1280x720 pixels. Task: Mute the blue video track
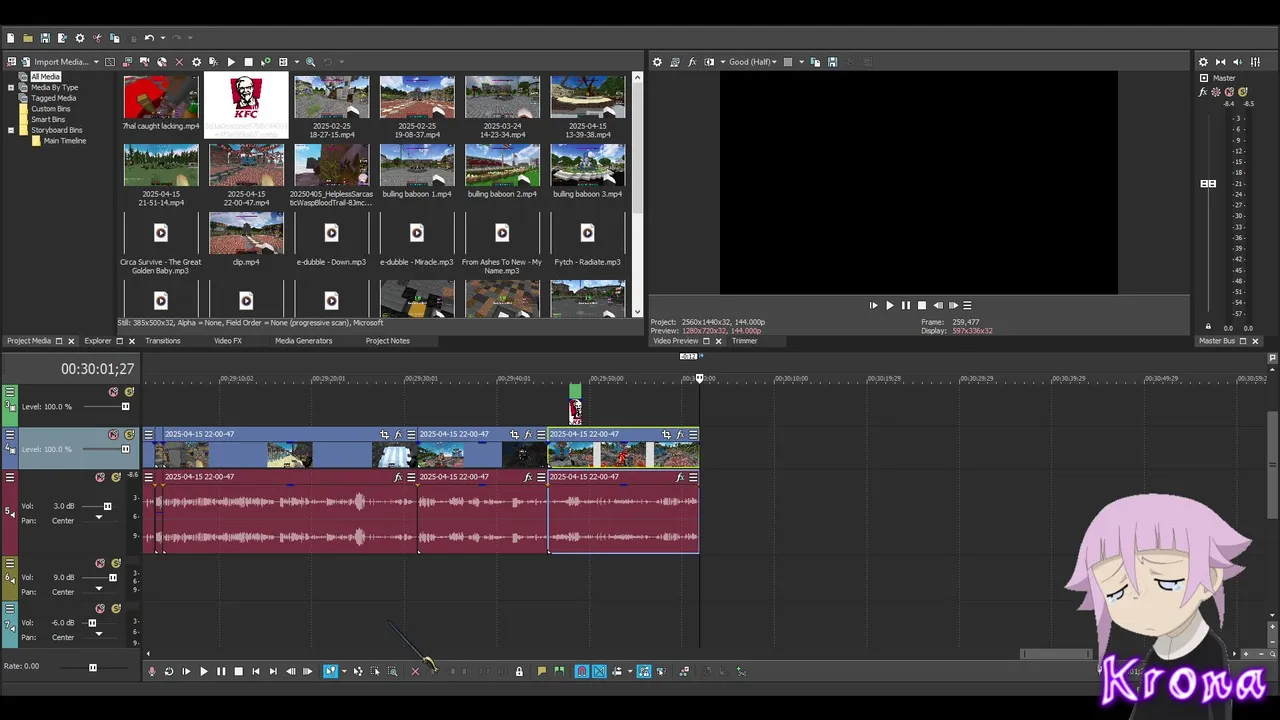(x=113, y=435)
